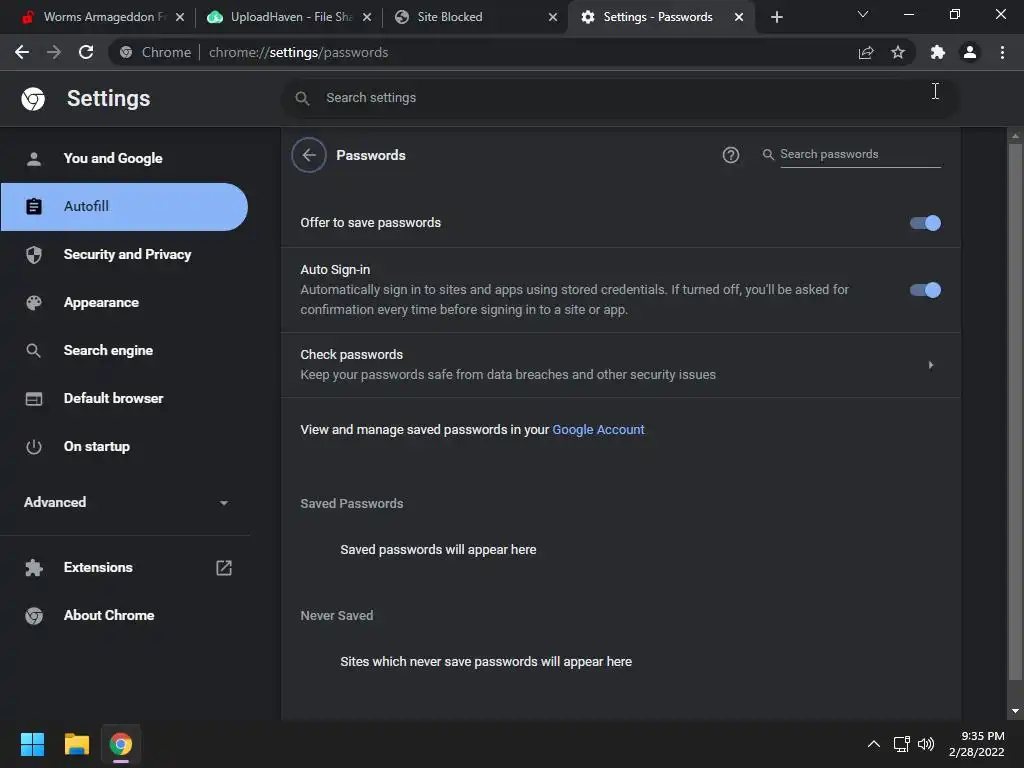Viewport: 1024px width, 768px height.
Task: Open the Chrome profile avatar menu
Action: click(970, 52)
